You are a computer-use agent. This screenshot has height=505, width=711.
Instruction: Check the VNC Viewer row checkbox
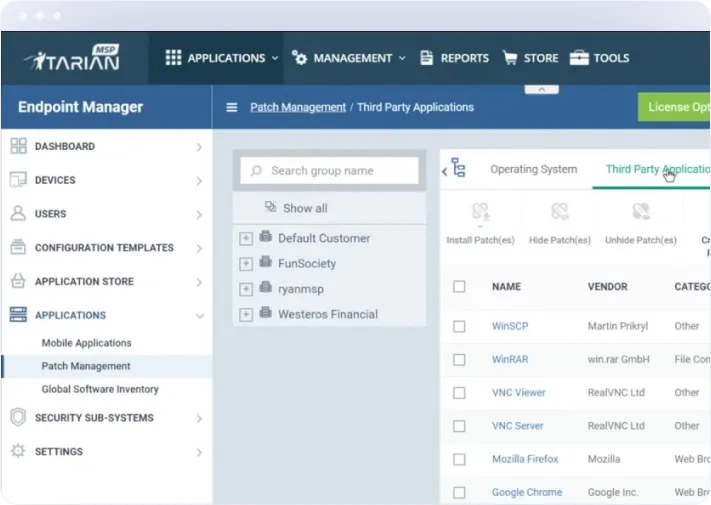click(x=459, y=393)
